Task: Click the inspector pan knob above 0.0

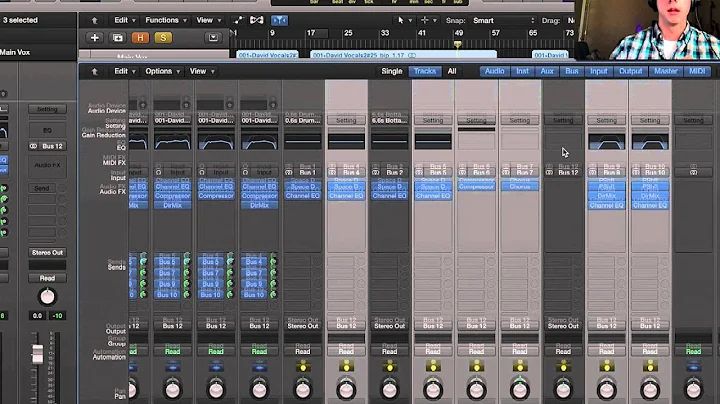Action: click(x=47, y=297)
